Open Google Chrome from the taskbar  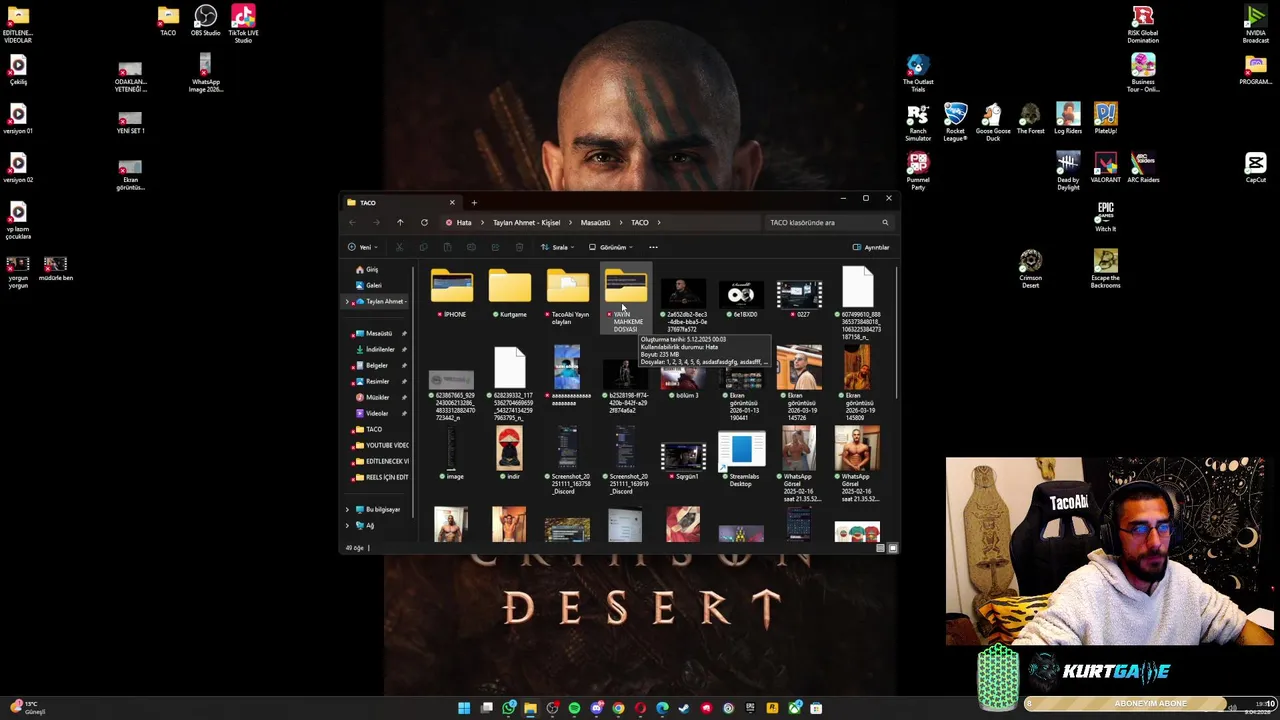point(618,708)
